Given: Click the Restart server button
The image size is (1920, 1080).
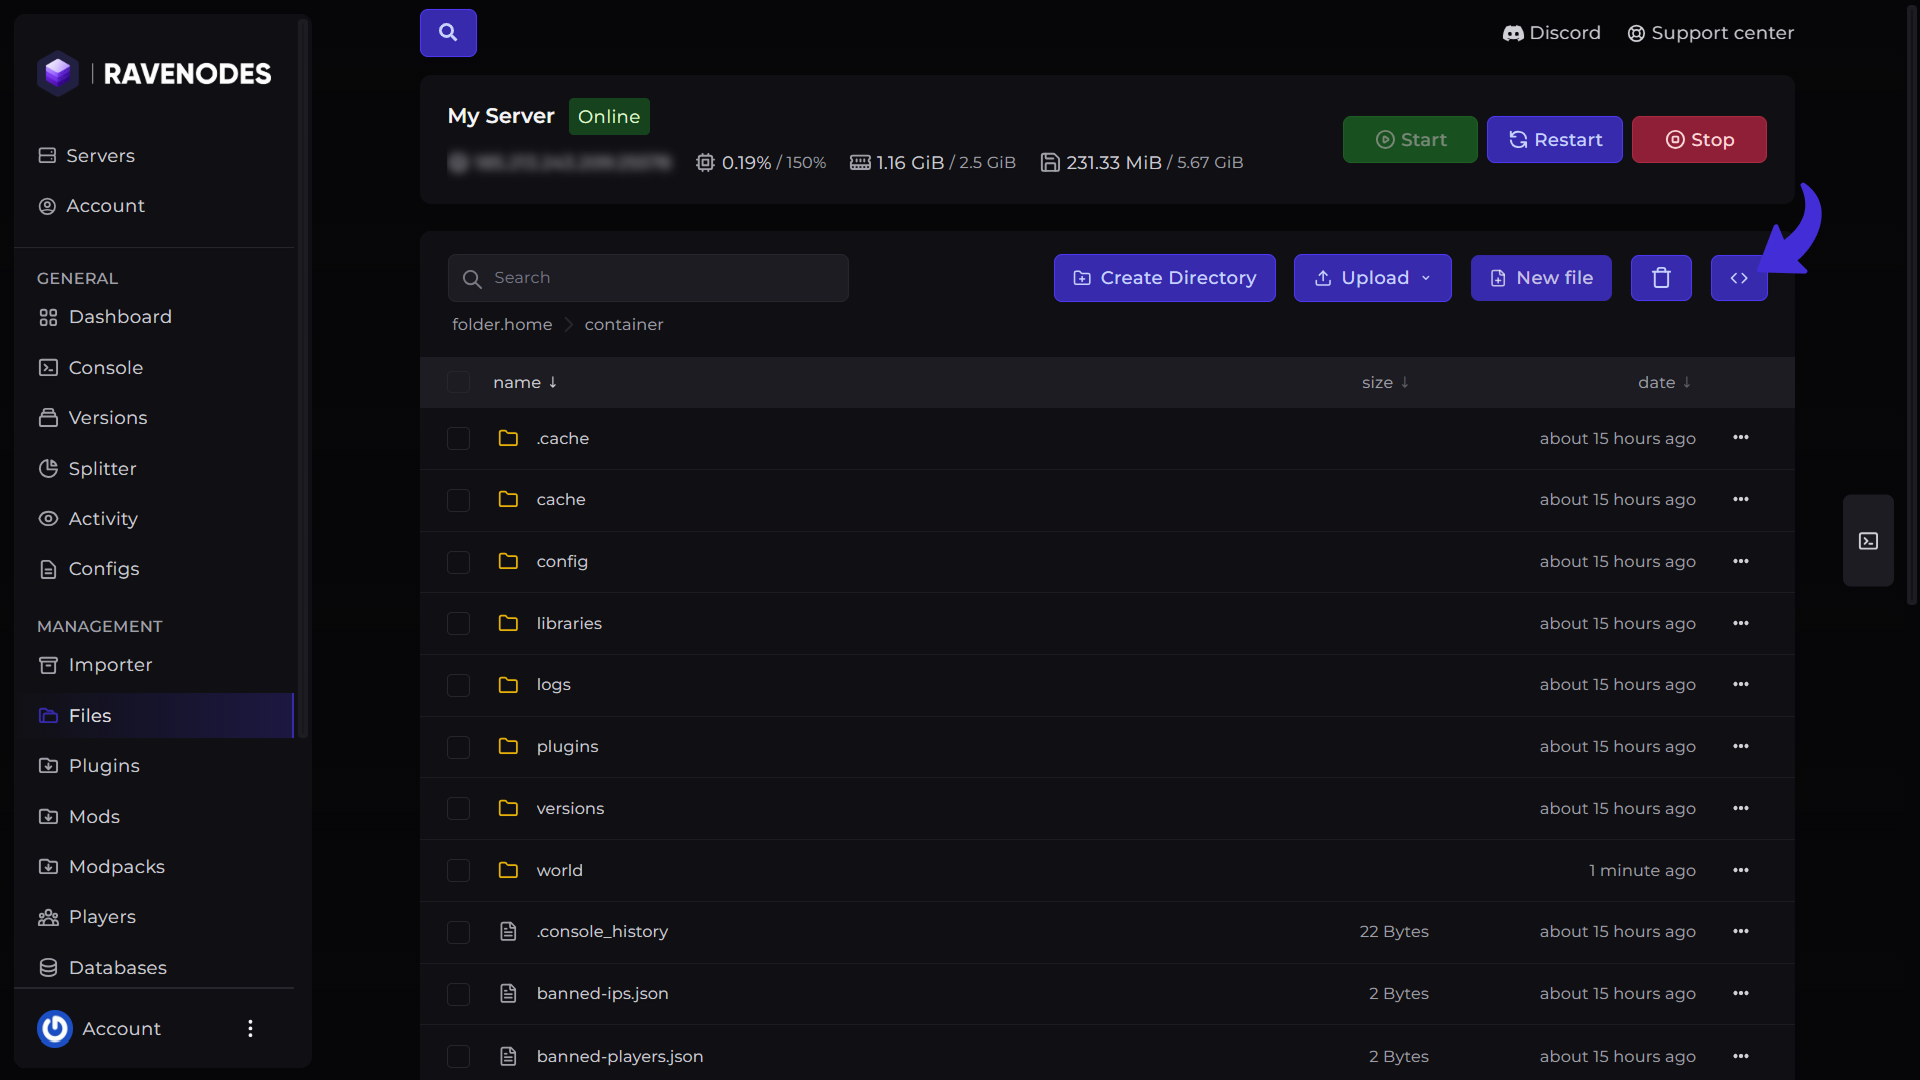Looking at the screenshot, I should (x=1554, y=140).
